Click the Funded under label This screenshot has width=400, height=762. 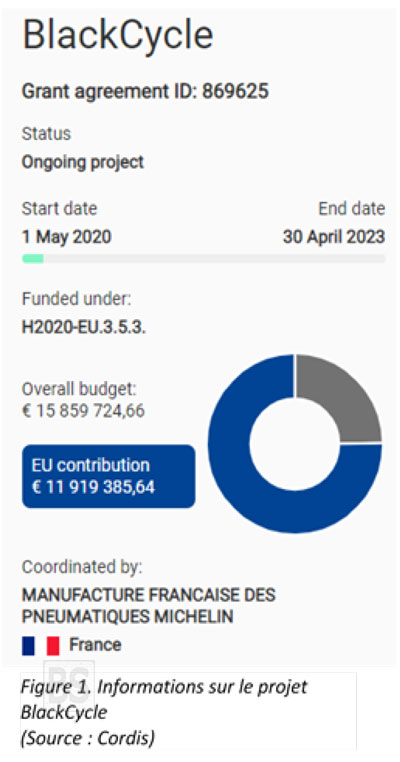pos(76,299)
